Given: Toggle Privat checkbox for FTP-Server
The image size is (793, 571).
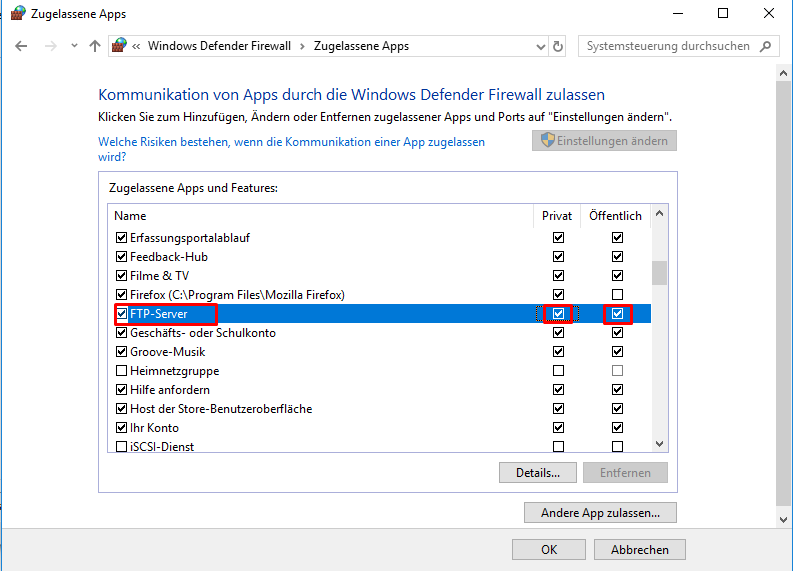Looking at the screenshot, I should [558, 314].
